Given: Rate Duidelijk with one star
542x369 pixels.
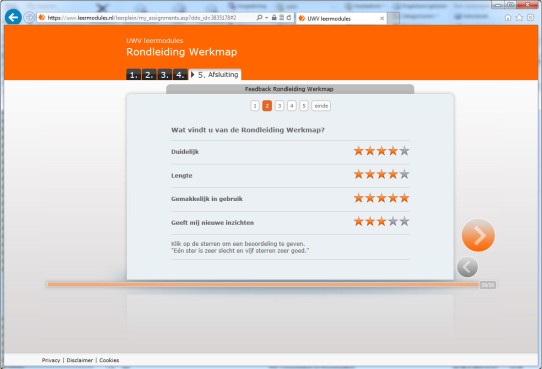Looking at the screenshot, I should click(x=359, y=151).
